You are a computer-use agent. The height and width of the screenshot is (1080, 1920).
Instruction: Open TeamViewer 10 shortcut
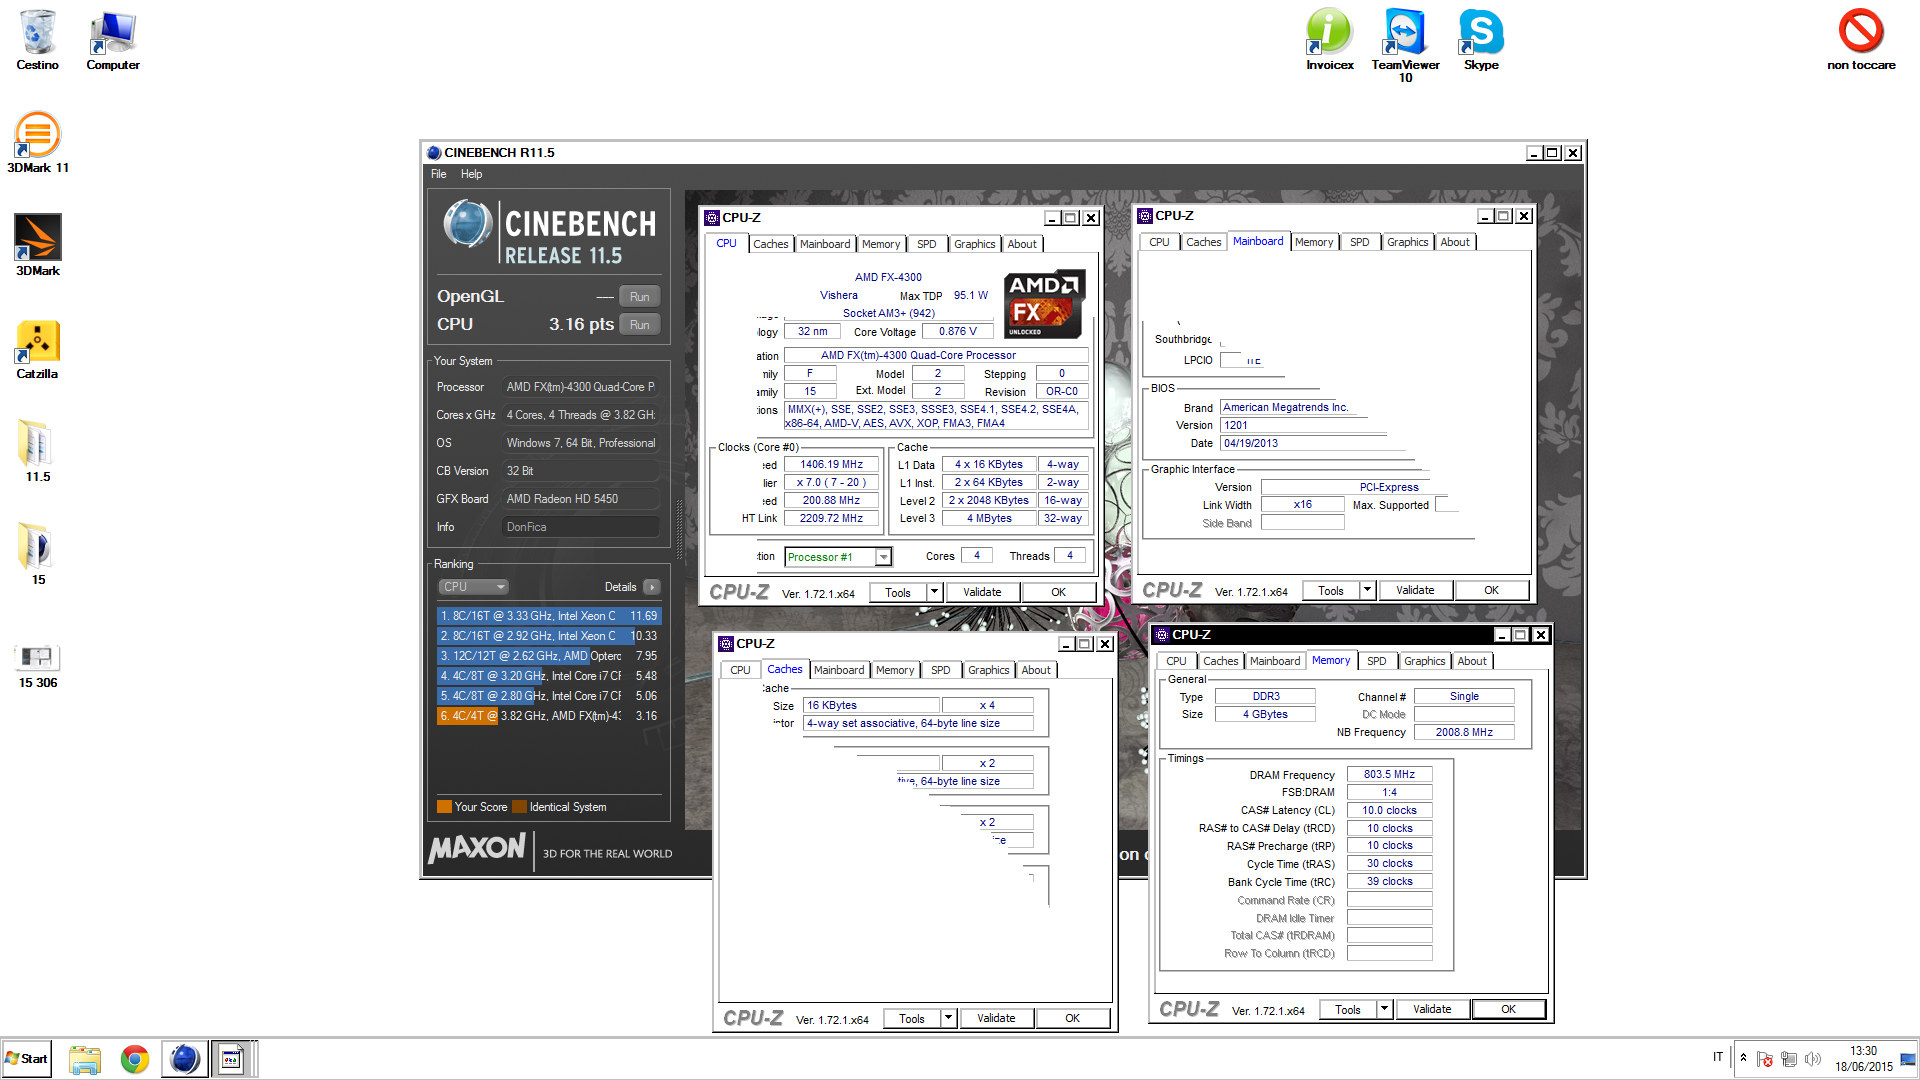[x=1405, y=45]
